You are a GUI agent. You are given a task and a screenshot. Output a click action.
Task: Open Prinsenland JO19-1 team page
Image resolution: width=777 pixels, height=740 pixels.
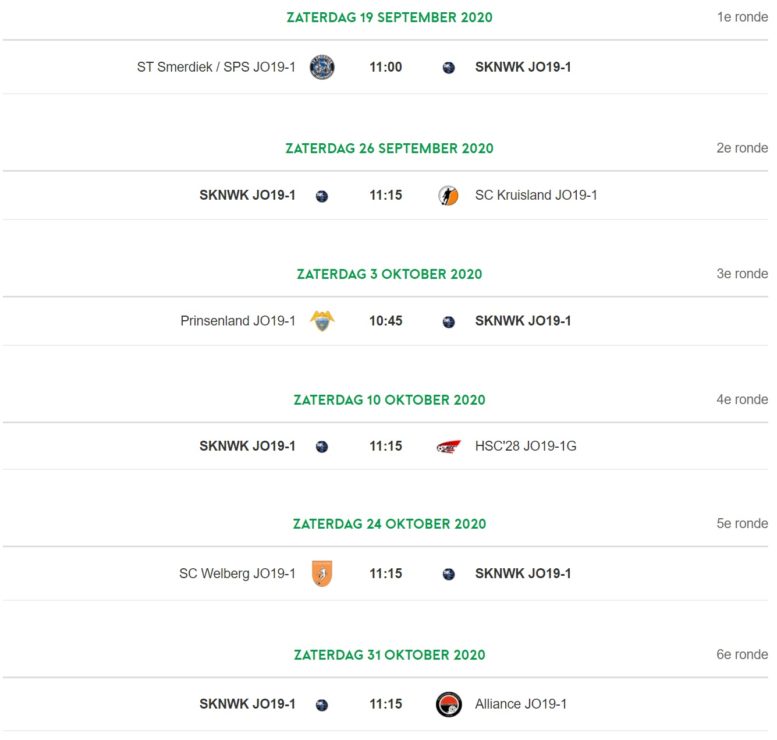(238, 321)
